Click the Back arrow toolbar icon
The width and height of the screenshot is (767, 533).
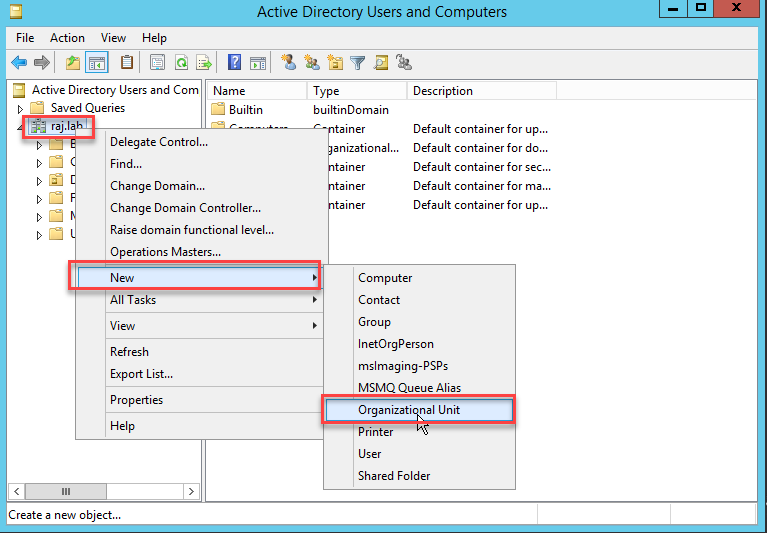19,63
